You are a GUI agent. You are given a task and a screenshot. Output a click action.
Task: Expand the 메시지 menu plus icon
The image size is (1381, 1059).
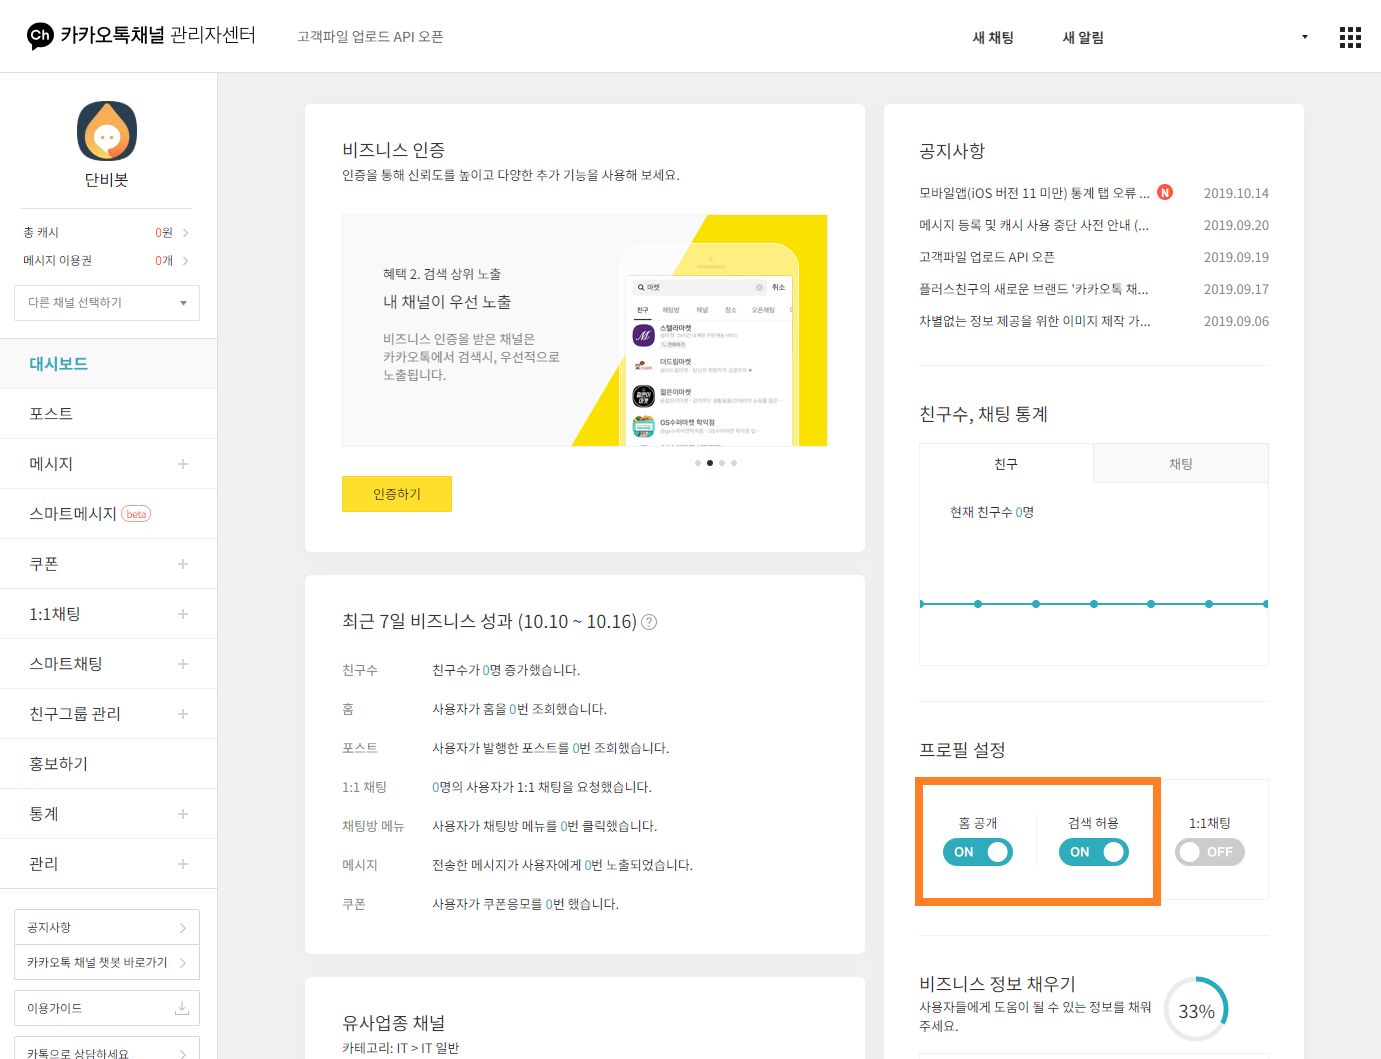click(183, 464)
